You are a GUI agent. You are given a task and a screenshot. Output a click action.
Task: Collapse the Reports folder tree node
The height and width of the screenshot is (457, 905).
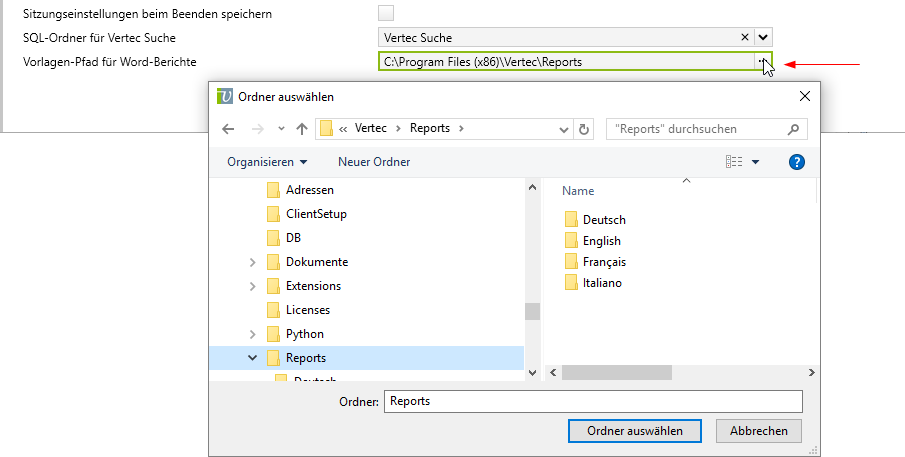(252, 358)
